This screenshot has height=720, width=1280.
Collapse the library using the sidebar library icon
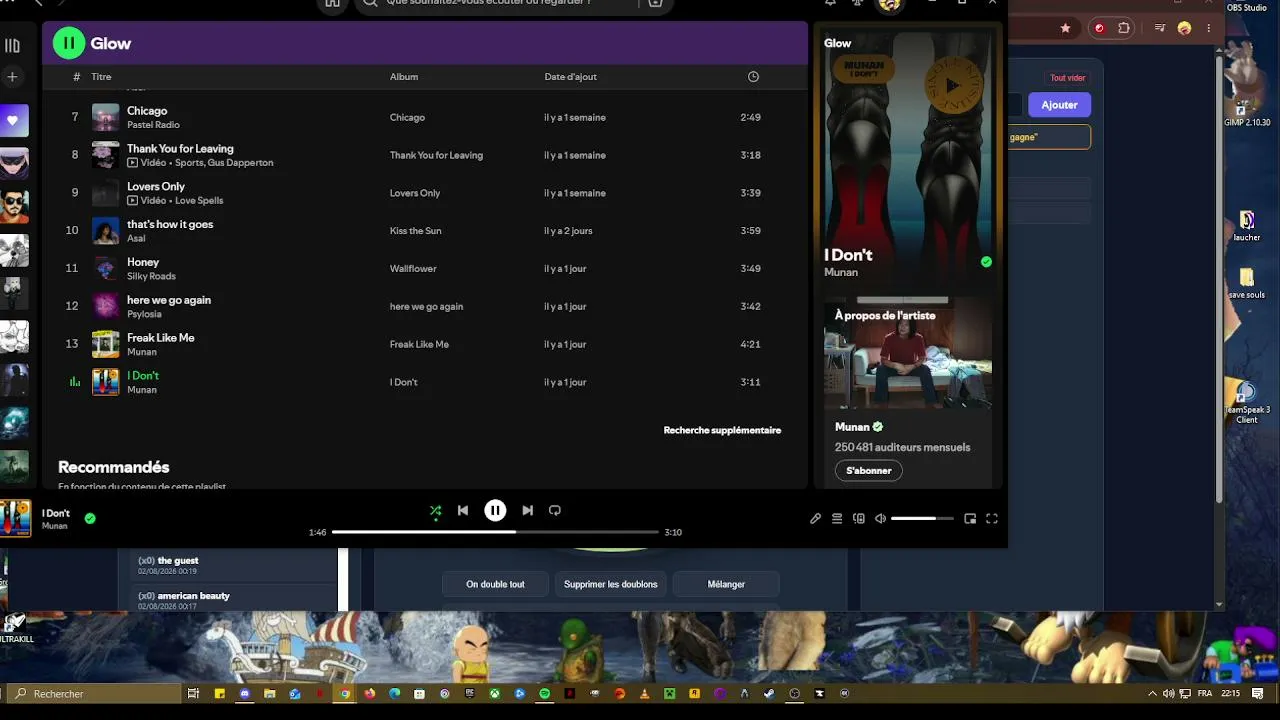12,45
